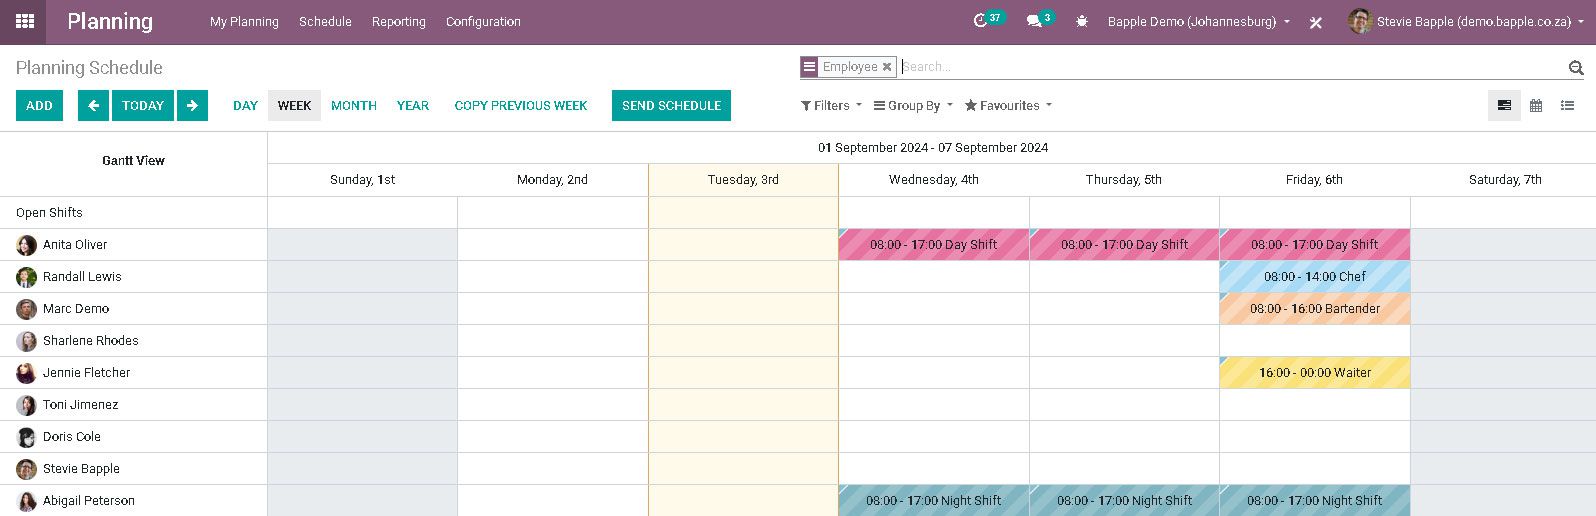The height and width of the screenshot is (516, 1596).
Task: Go to next week arrow
Action: (192, 106)
